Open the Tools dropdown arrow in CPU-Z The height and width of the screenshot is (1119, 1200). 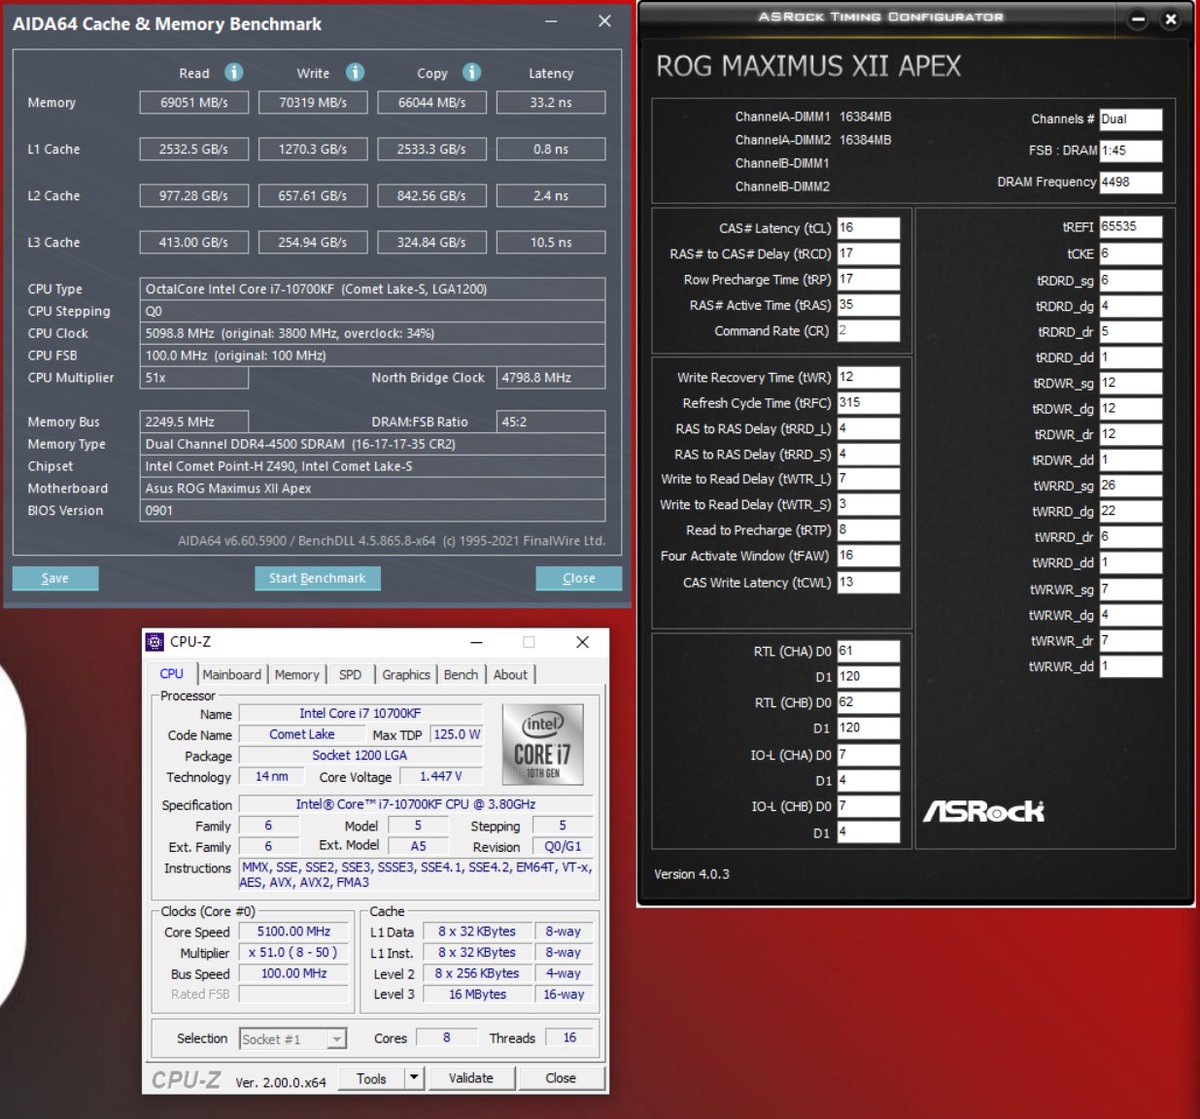[x=414, y=1078]
